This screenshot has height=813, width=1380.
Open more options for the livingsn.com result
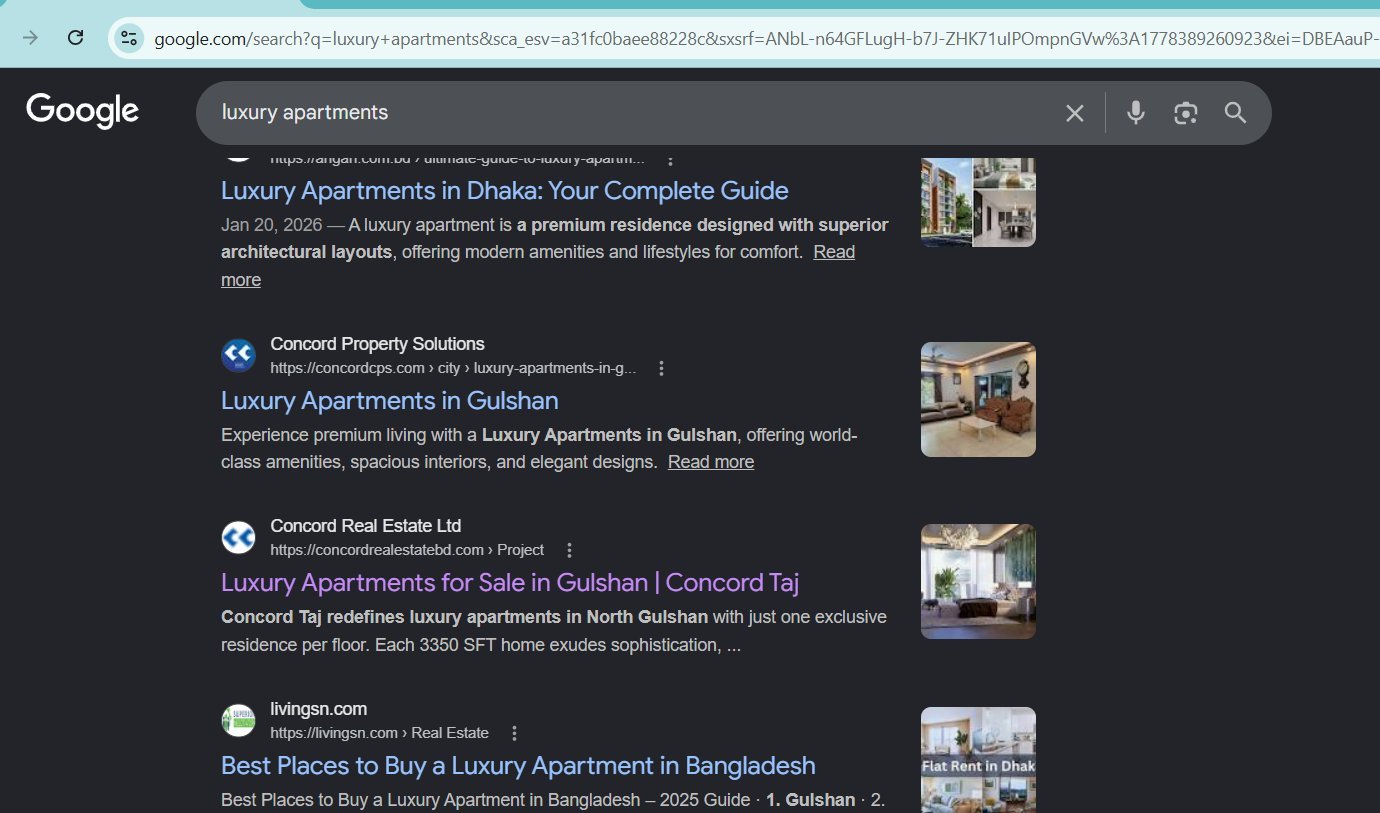[514, 733]
